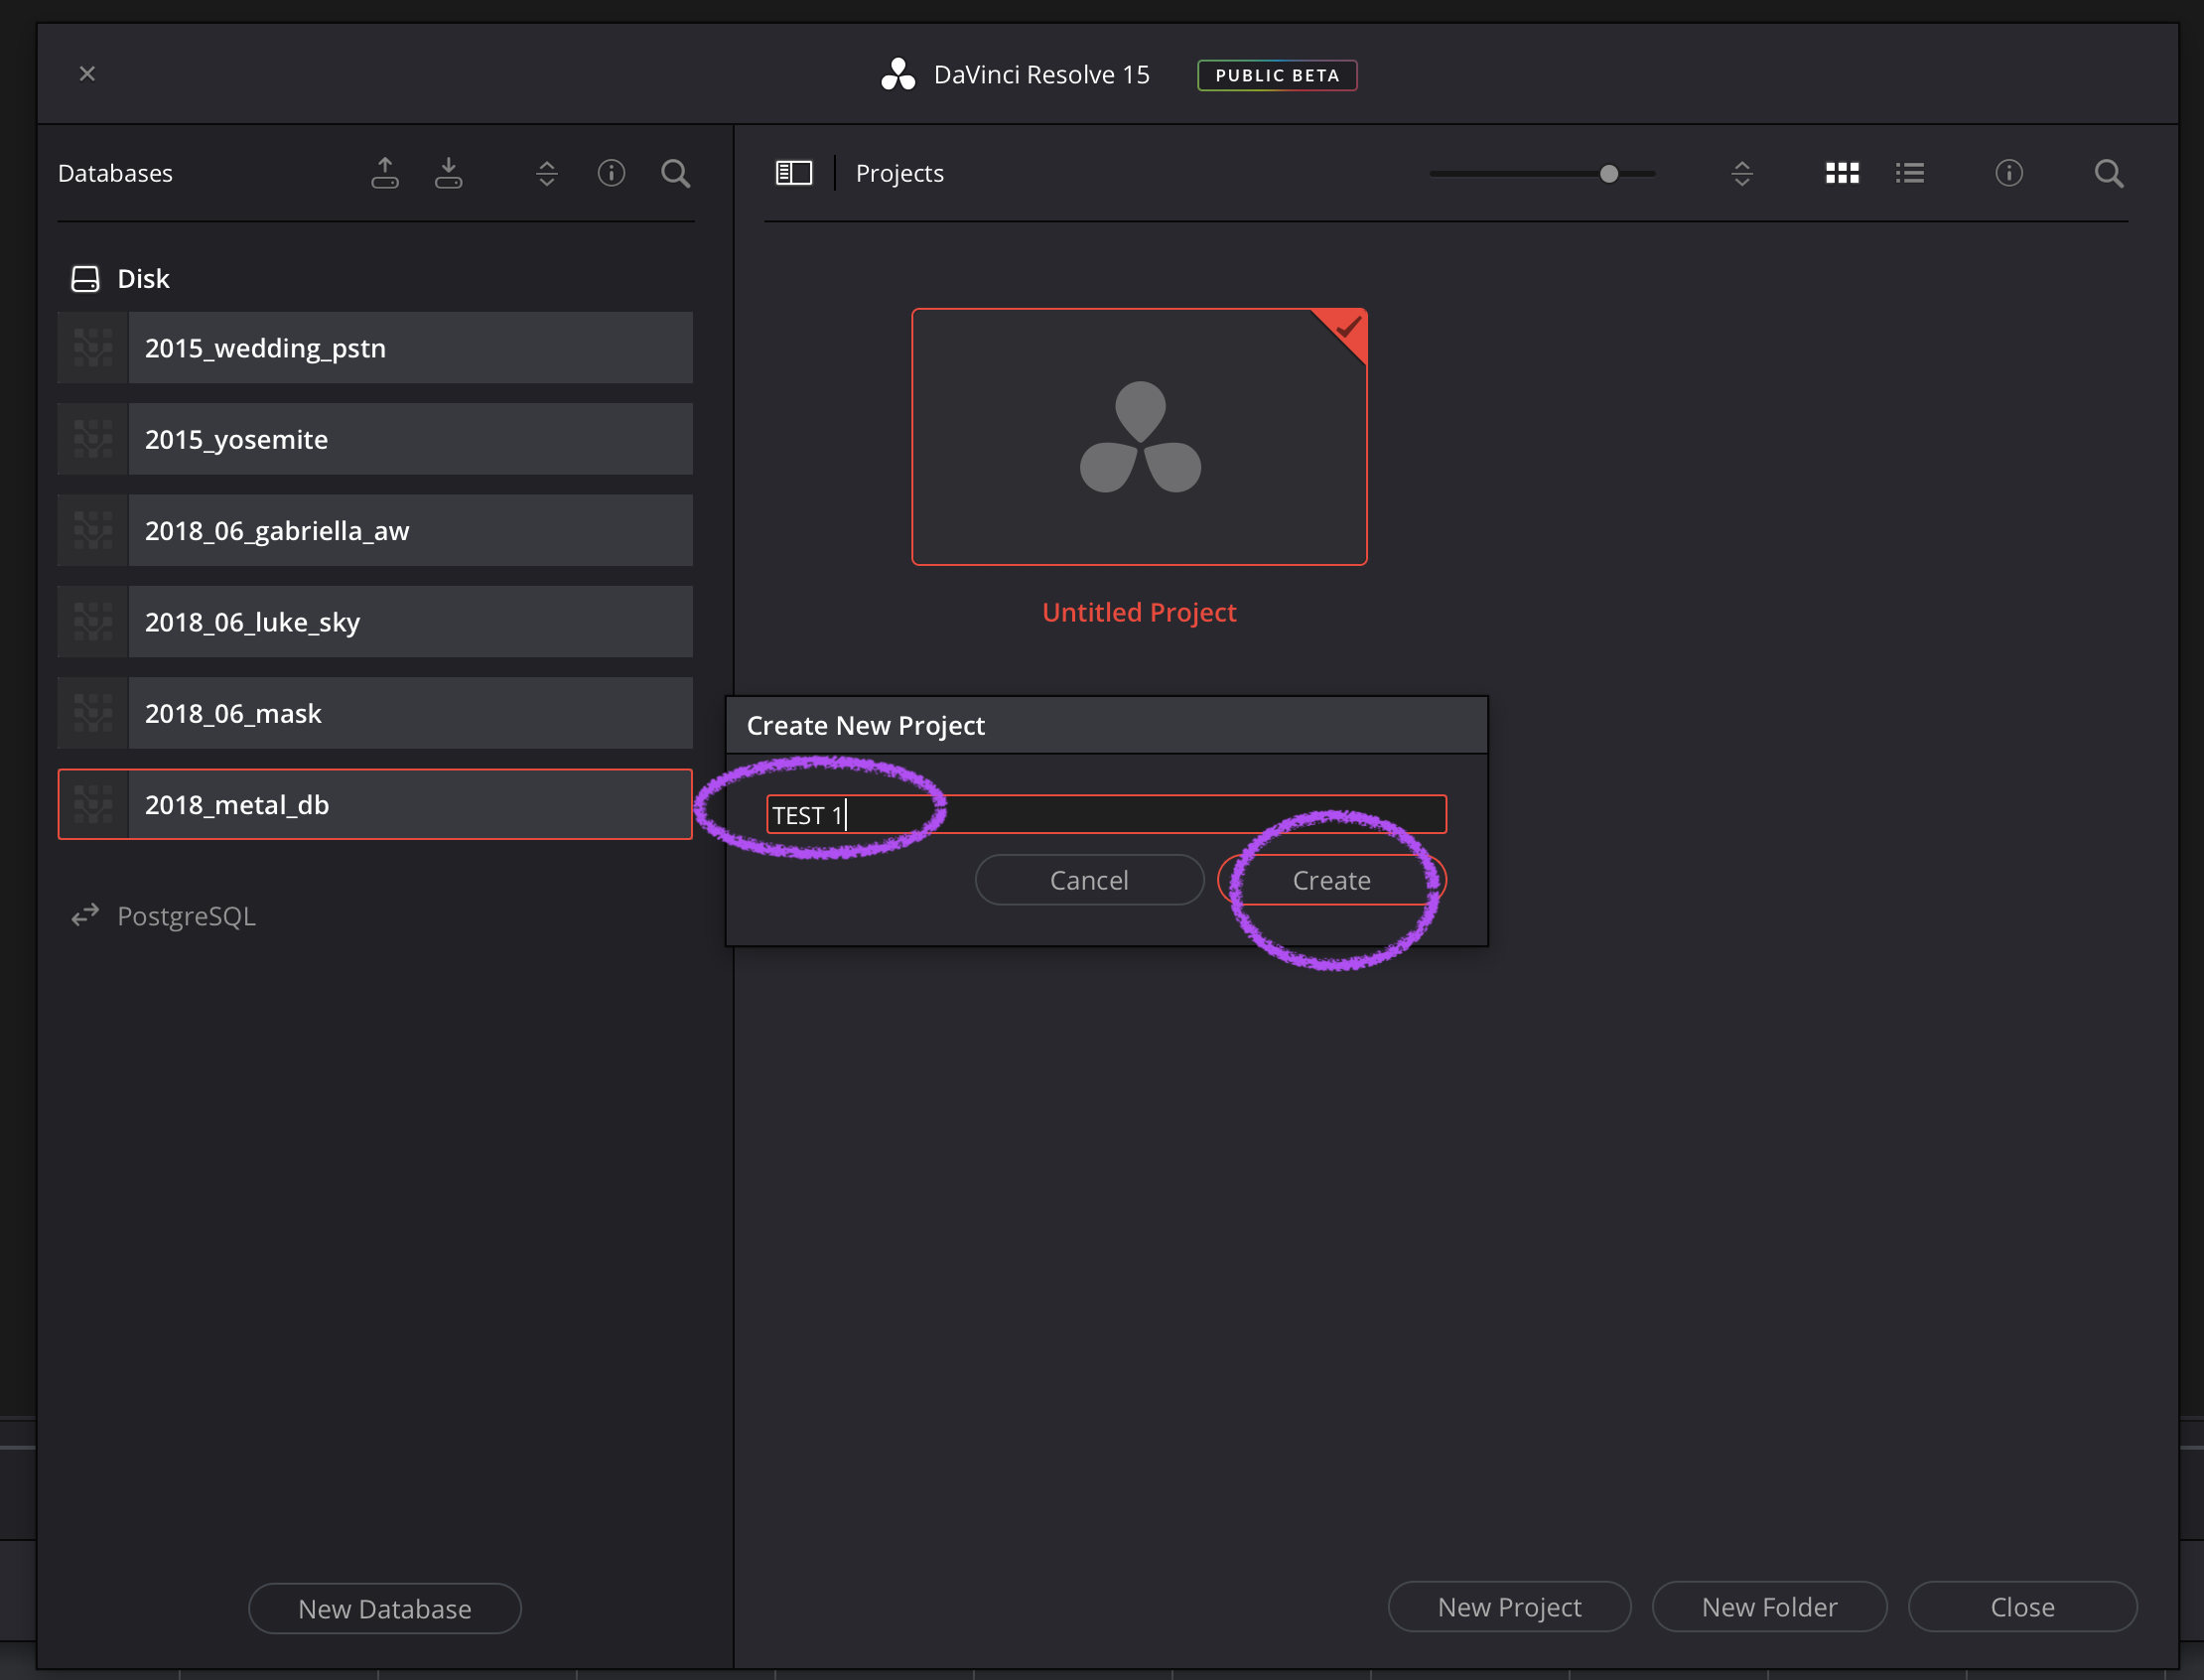Click the New Project button

click(x=1509, y=1607)
